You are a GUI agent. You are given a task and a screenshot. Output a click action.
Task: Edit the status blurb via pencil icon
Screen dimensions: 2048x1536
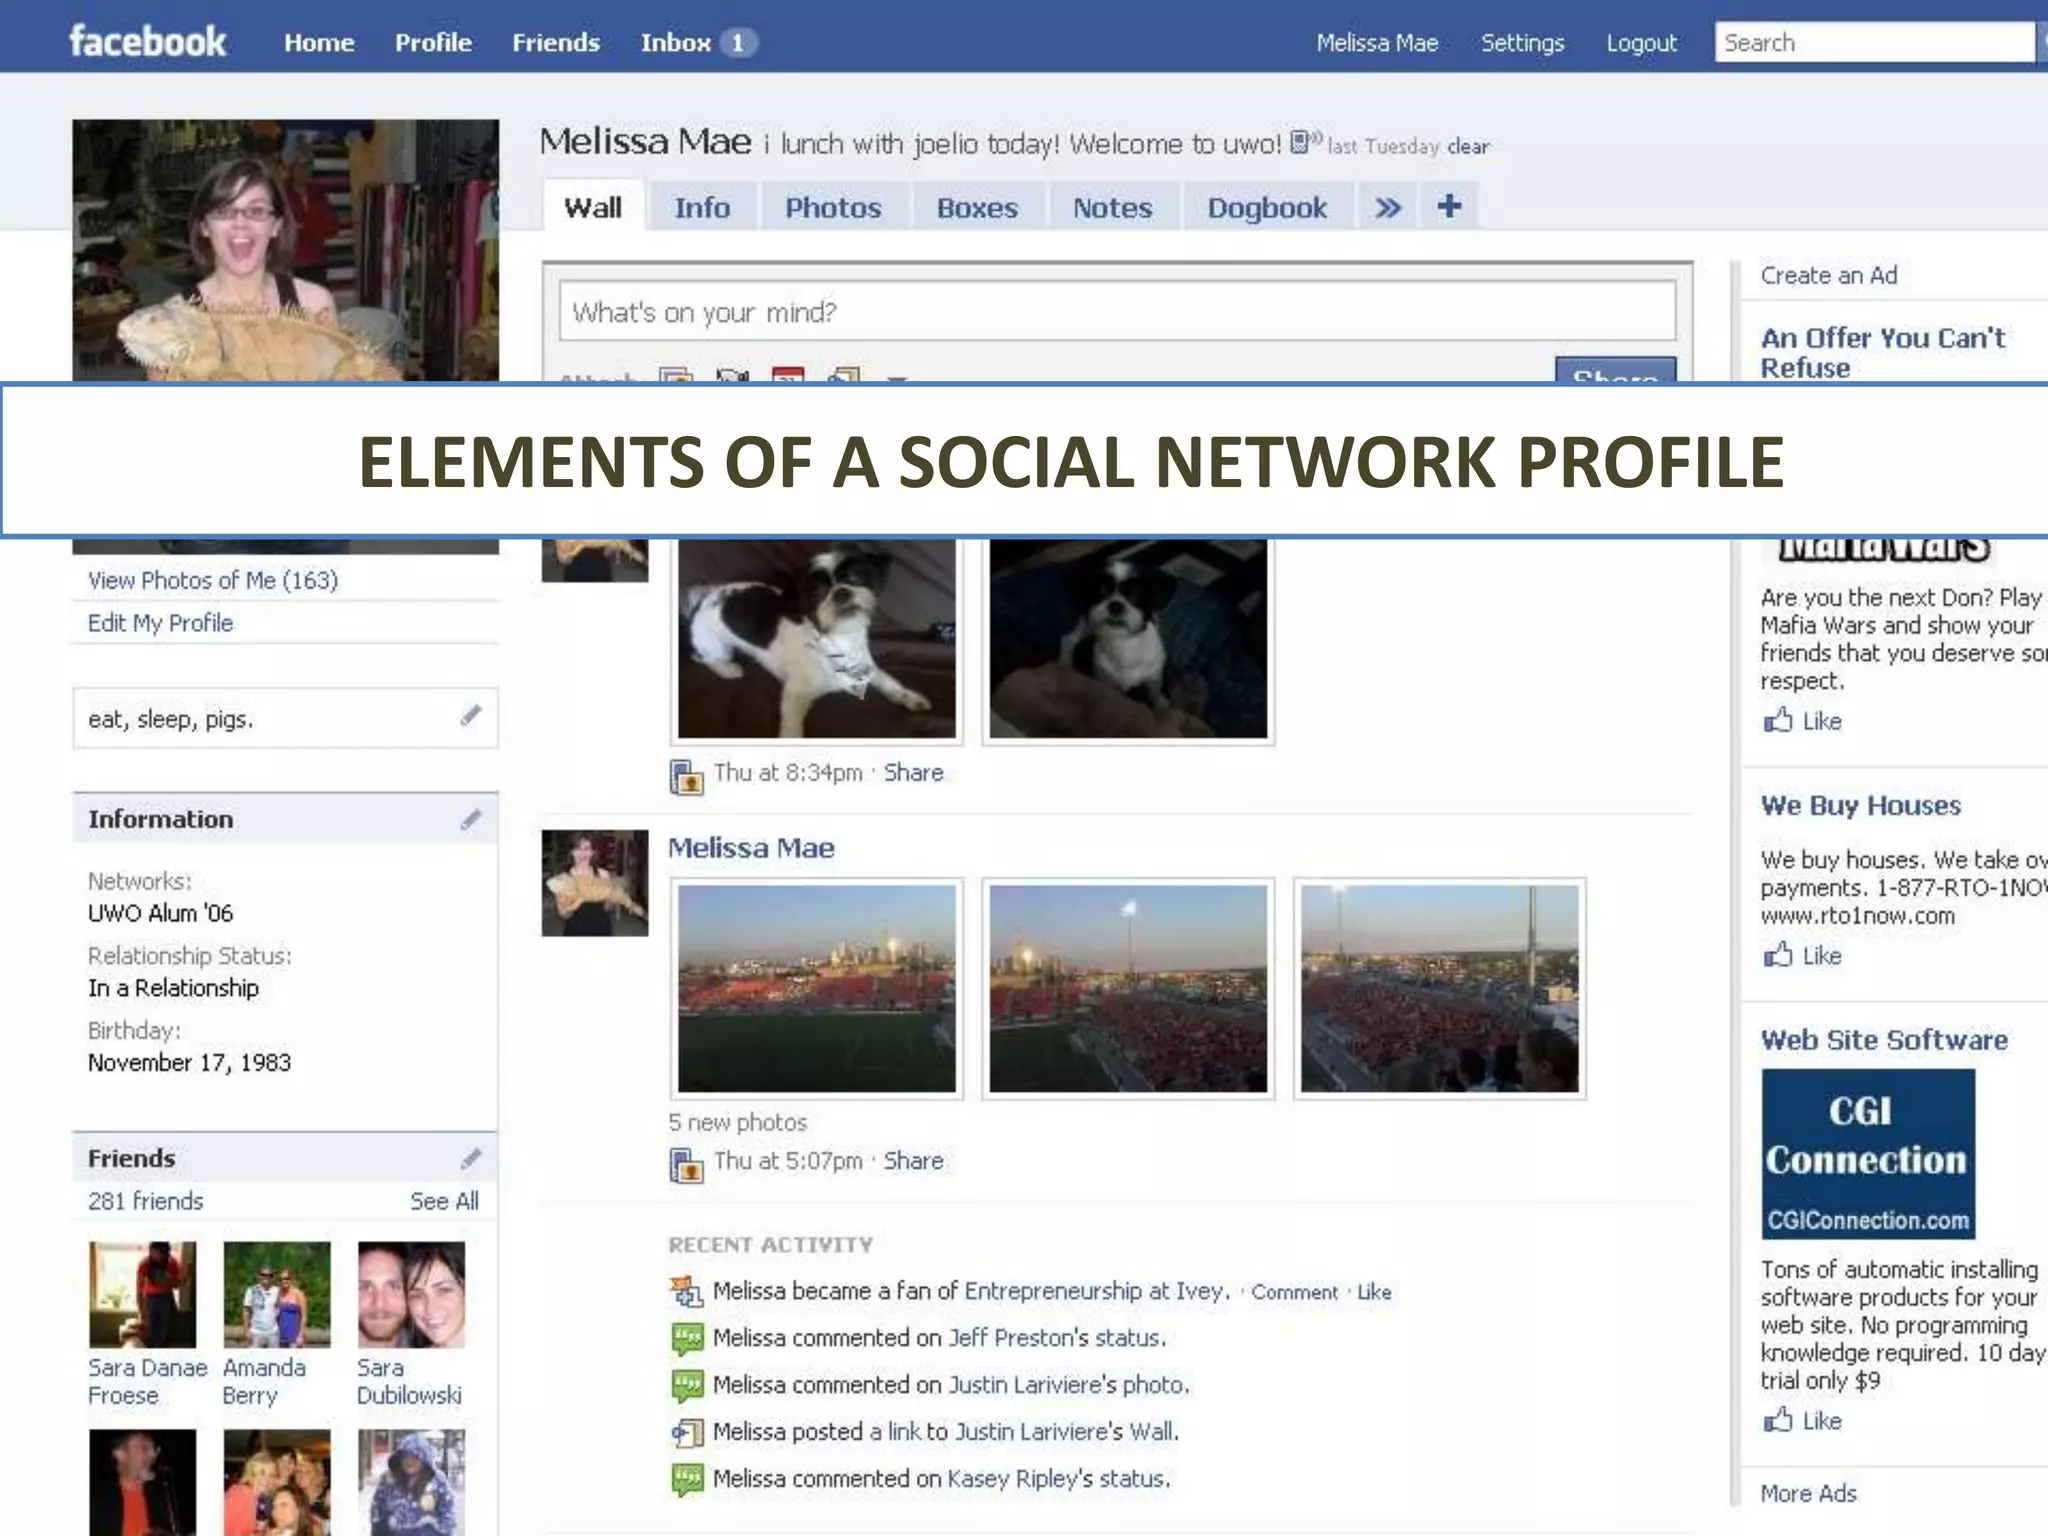471,715
